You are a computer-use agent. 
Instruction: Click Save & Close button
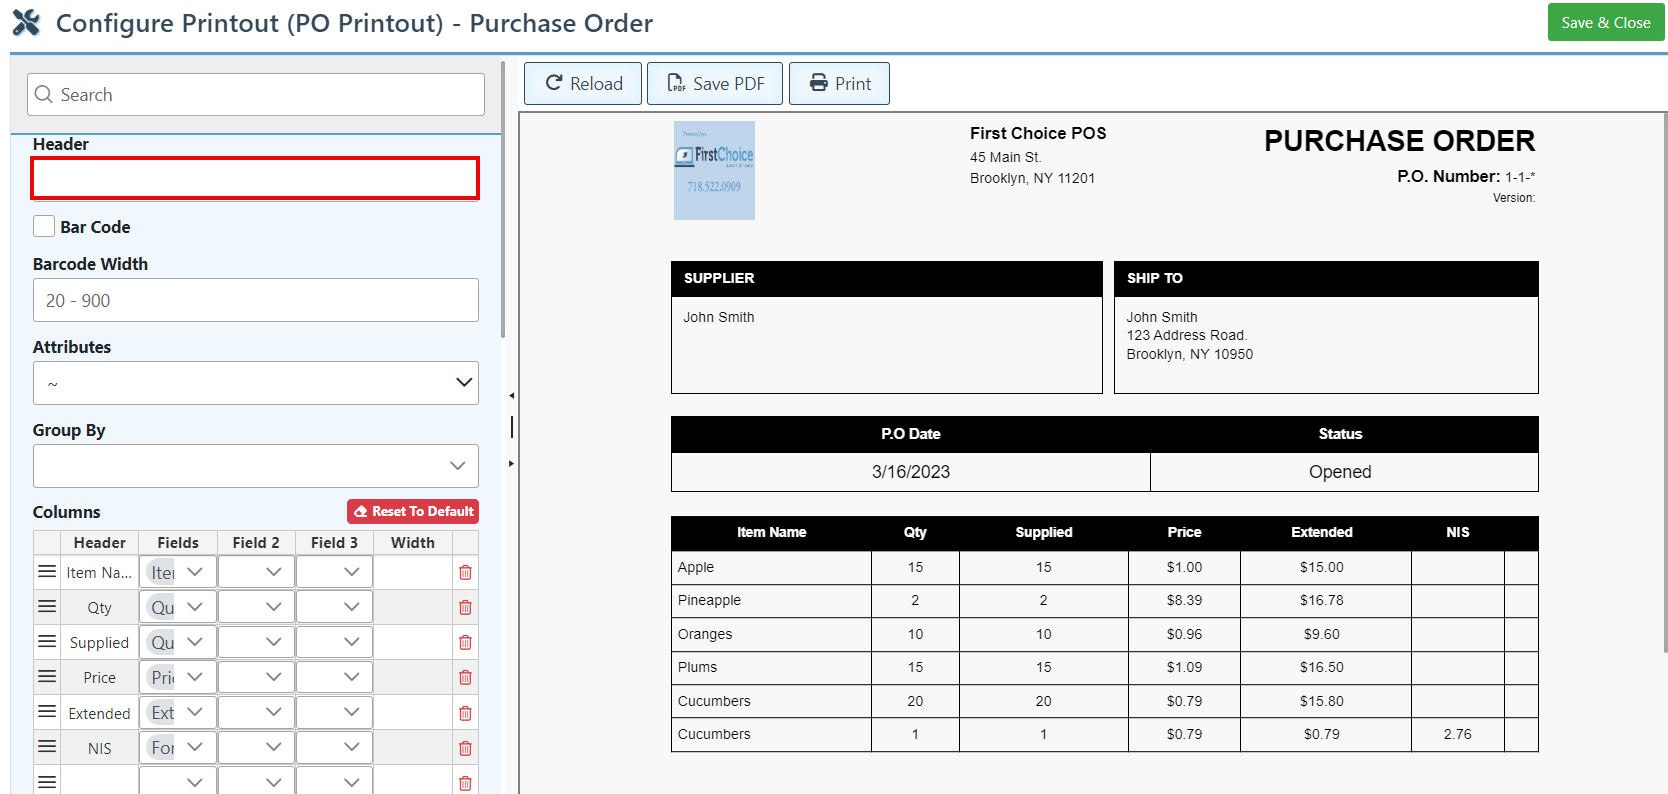1605,23
